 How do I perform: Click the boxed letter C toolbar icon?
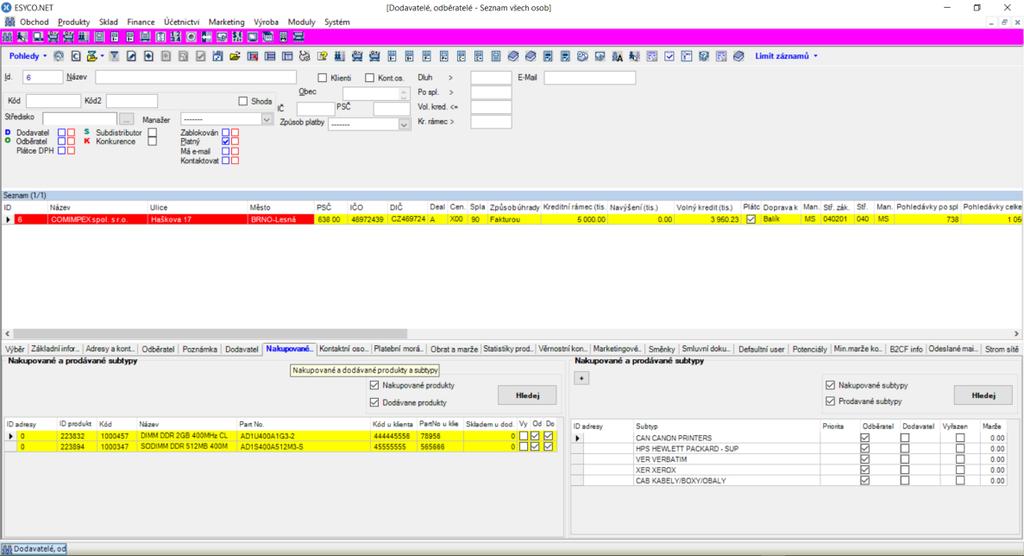pos(76,56)
